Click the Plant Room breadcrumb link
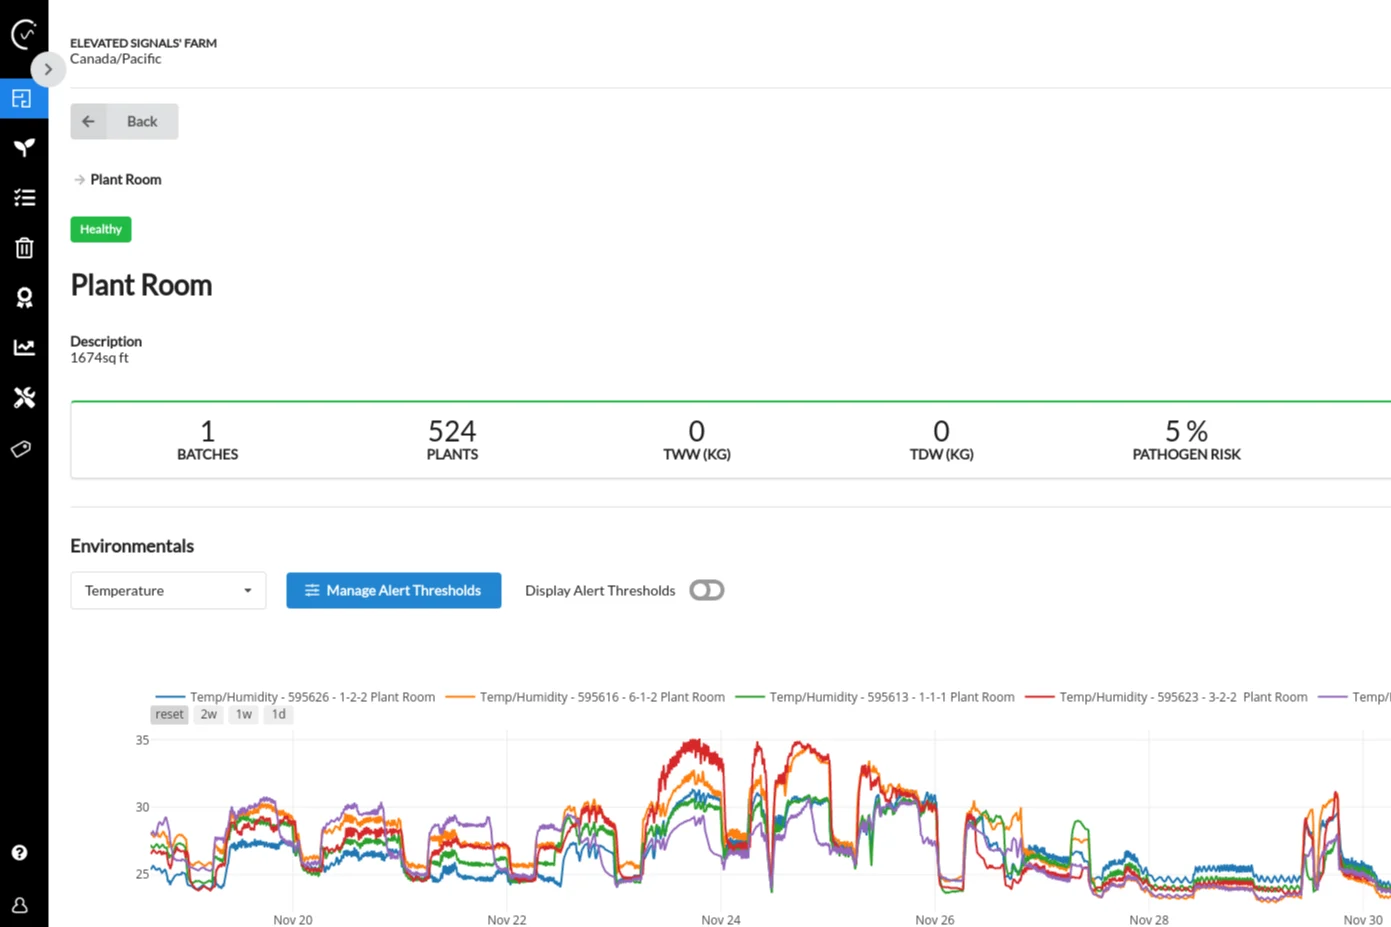The height and width of the screenshot is (927, 1391). (126, 179)
